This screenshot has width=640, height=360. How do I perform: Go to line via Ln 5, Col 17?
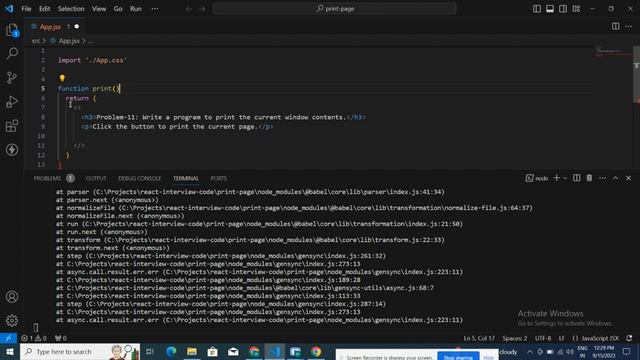479,338
